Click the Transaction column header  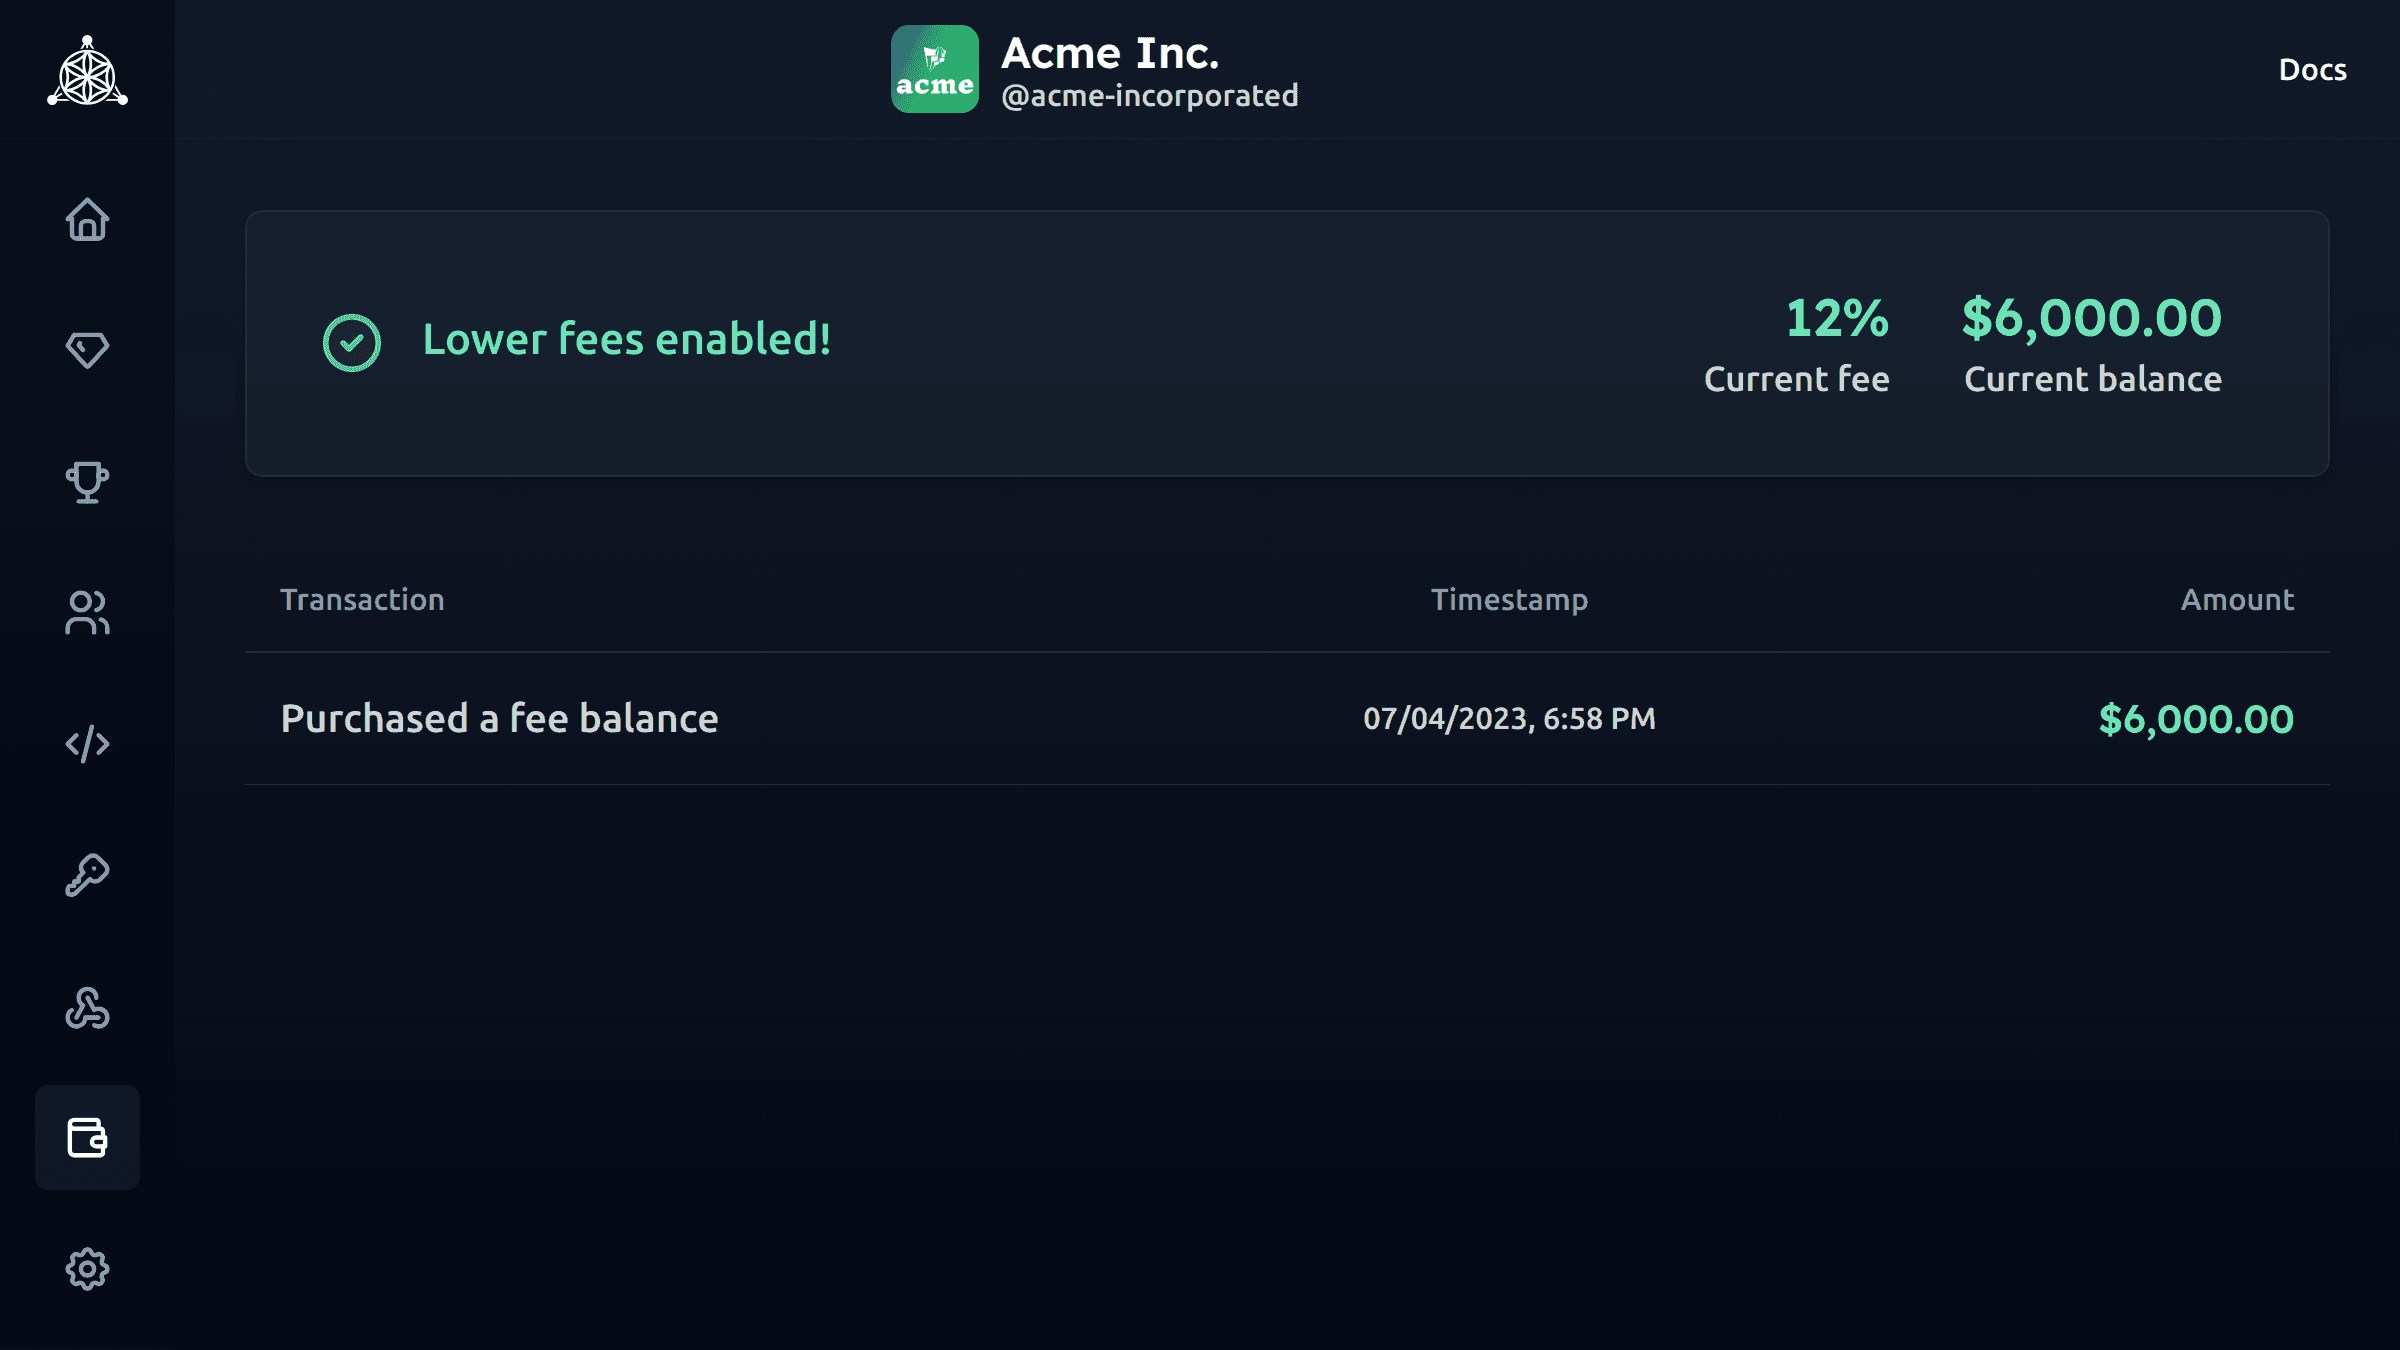(362, 600)
